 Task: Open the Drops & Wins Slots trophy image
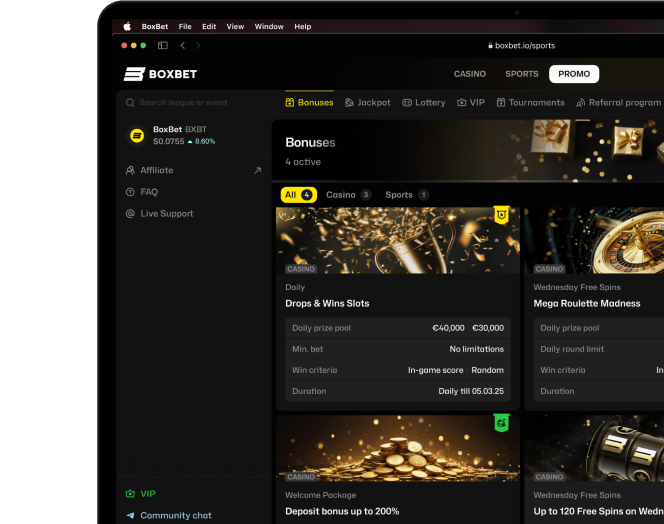(x=398, y=240)
